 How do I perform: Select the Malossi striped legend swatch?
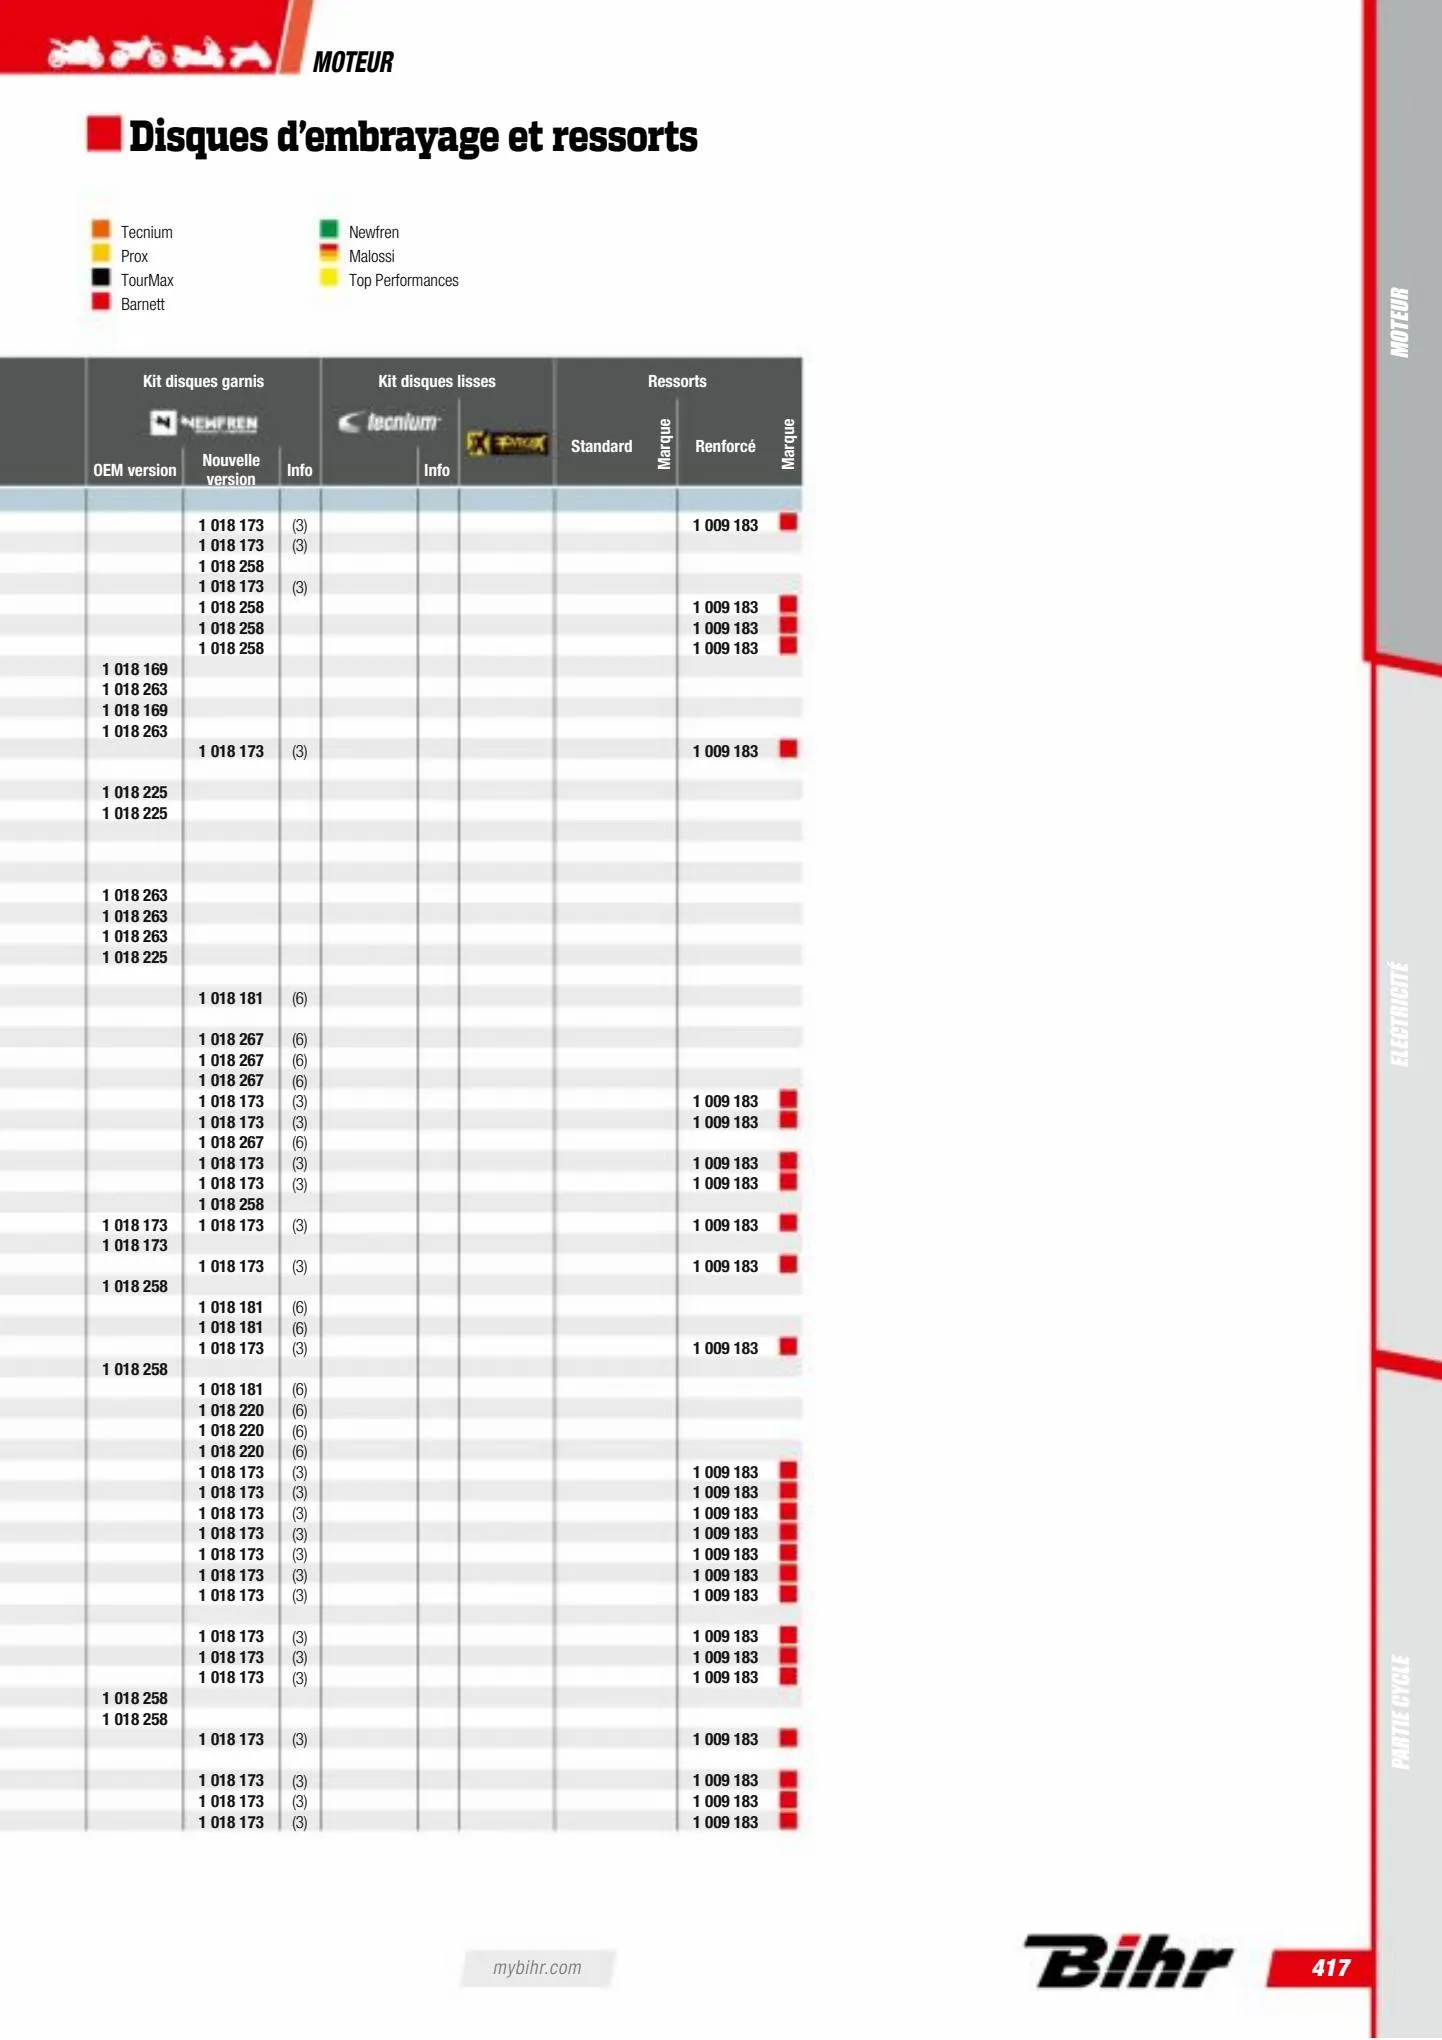(x=329, y=253)
